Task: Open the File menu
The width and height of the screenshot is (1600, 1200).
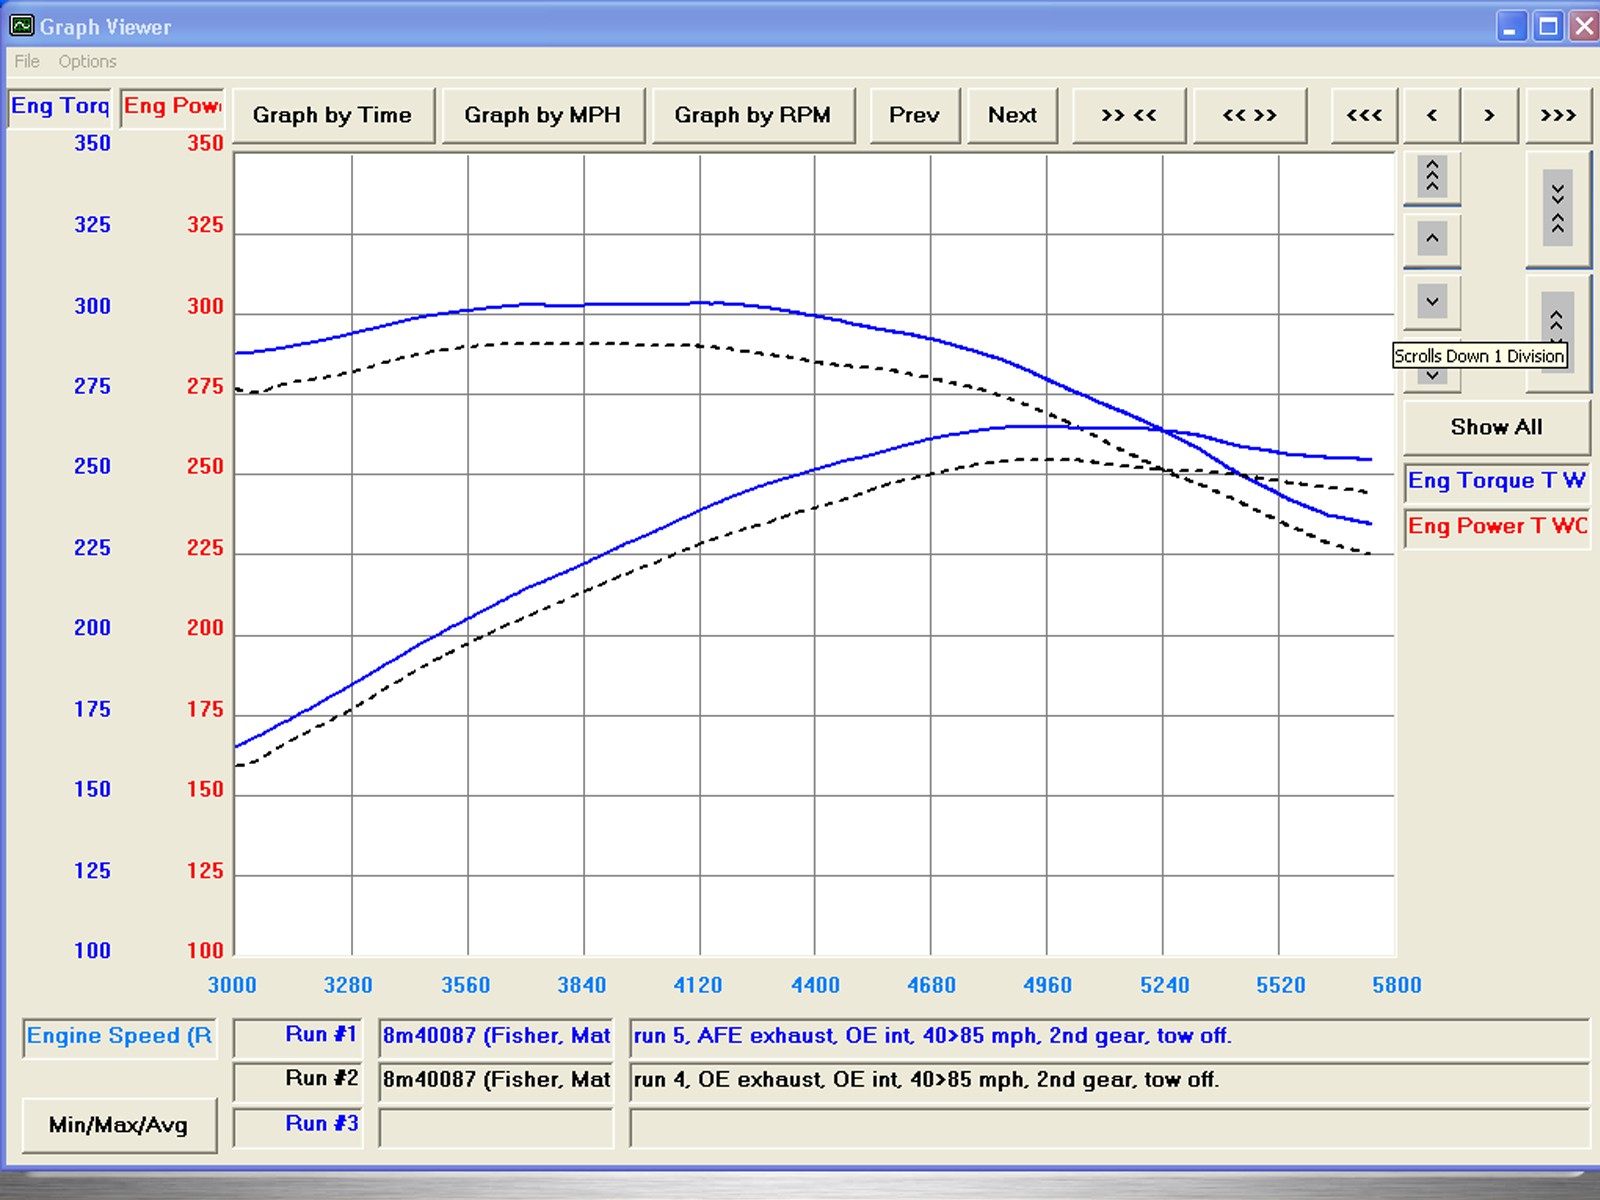Action: [27, 61]
